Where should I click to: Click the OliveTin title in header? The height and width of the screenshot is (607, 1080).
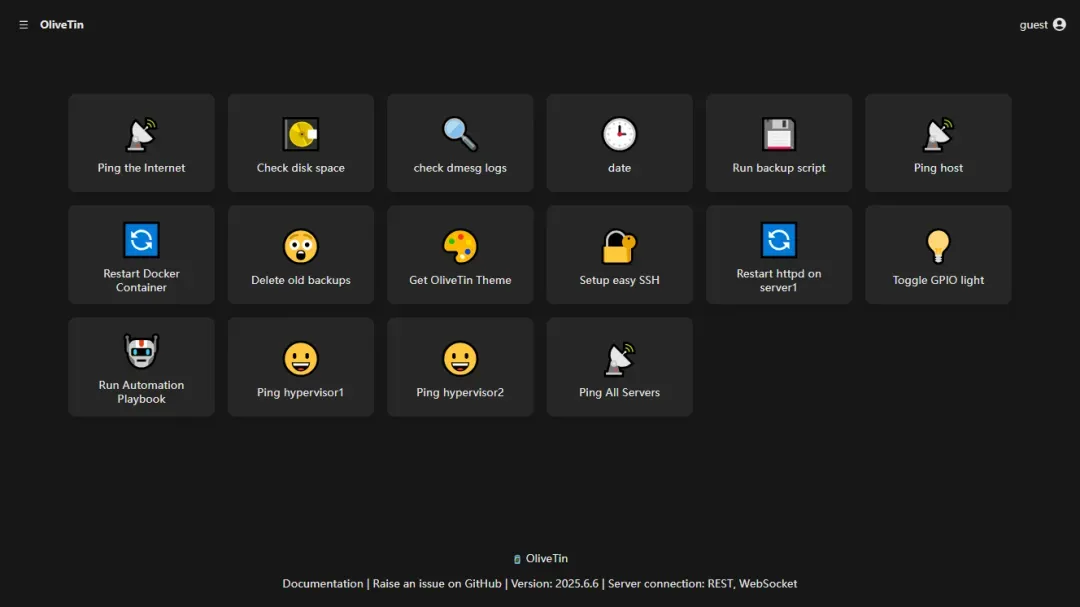click(62, 25)
